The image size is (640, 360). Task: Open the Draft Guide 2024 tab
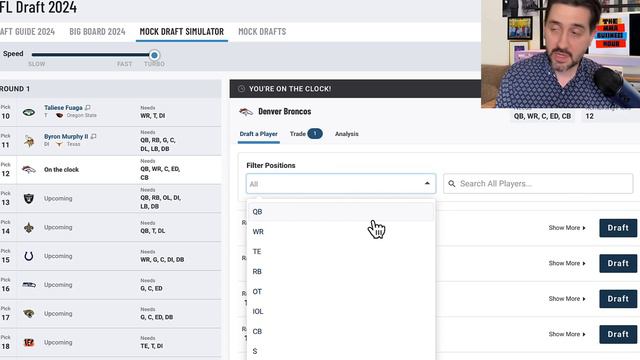coord(27,32)
